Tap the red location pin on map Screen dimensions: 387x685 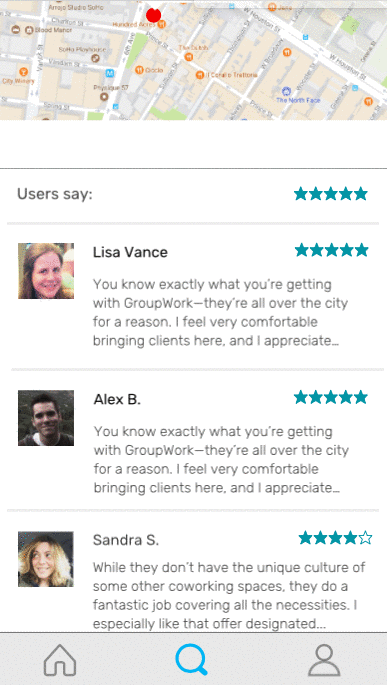pos(153,15)
